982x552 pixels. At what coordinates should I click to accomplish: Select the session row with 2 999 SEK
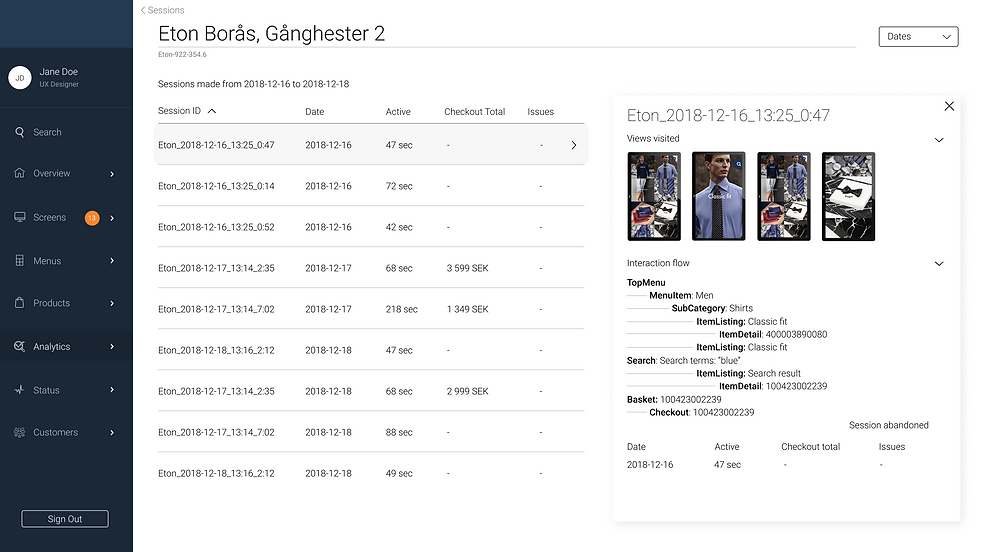coord(371,391)
